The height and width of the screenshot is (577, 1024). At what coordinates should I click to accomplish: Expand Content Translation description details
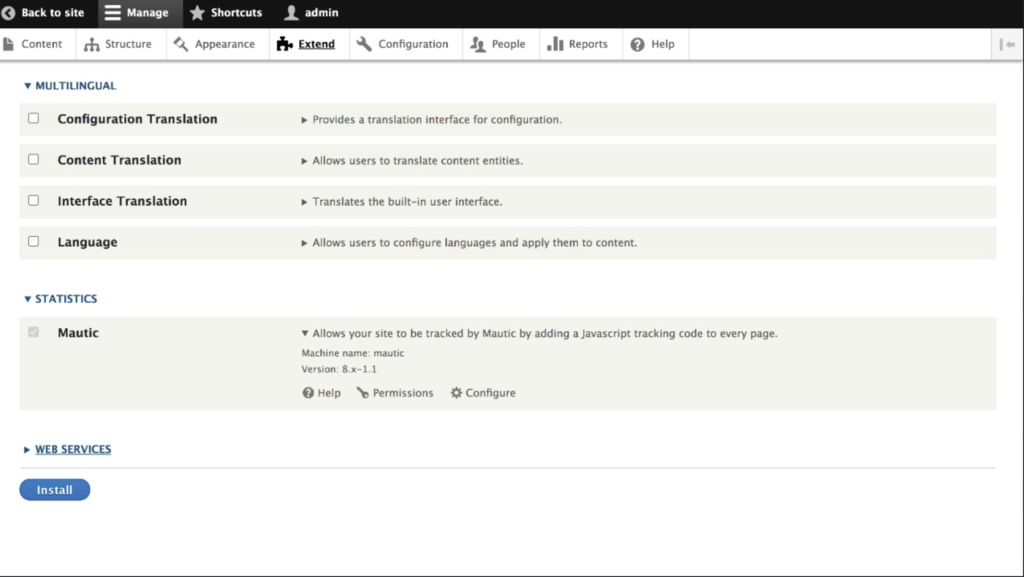coord(304,161)
